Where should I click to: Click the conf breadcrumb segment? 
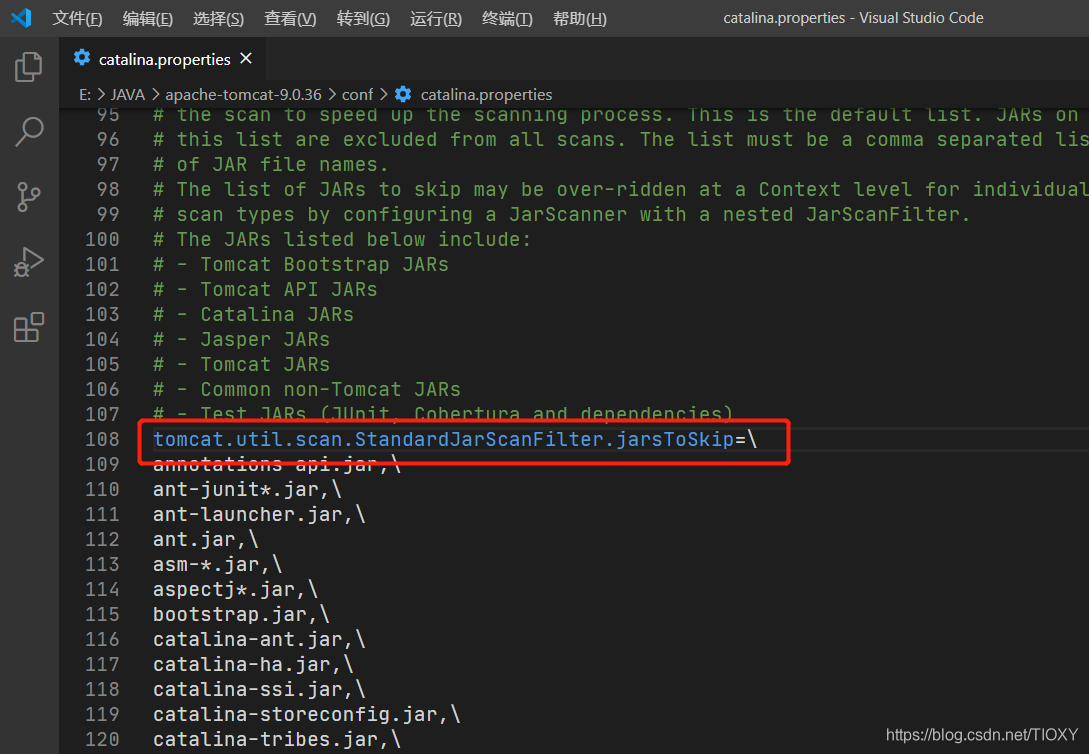[x=357, y=94]
